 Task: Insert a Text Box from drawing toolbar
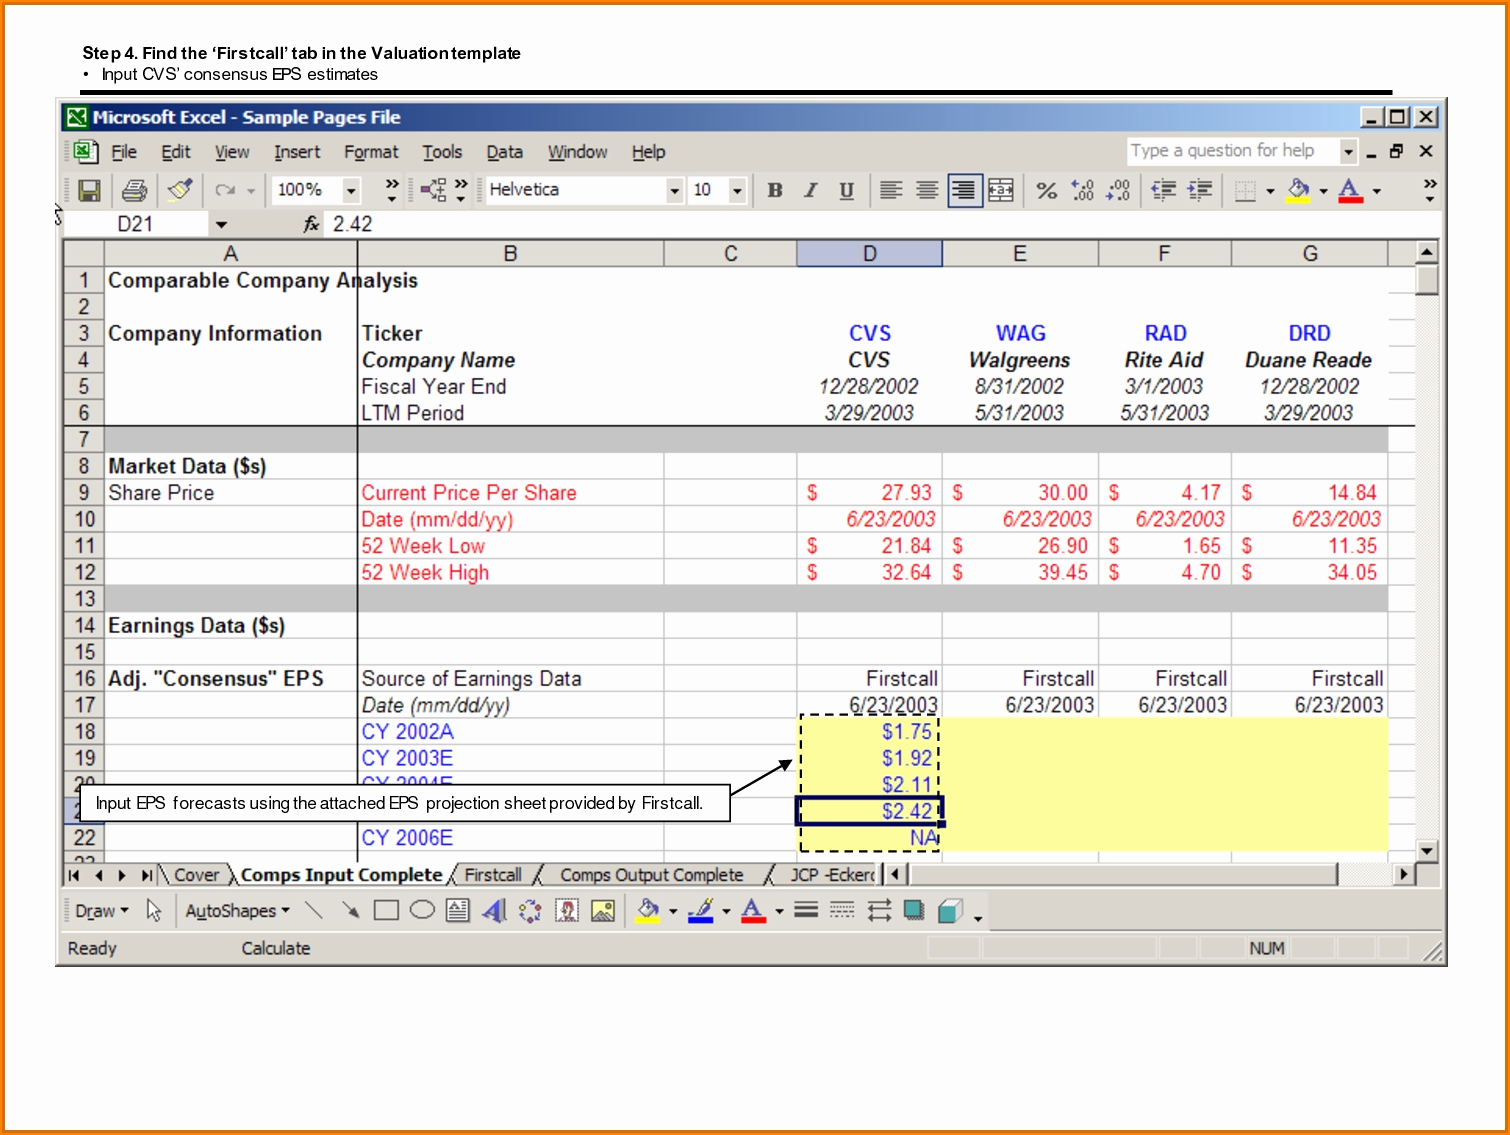tap(458, 910)
